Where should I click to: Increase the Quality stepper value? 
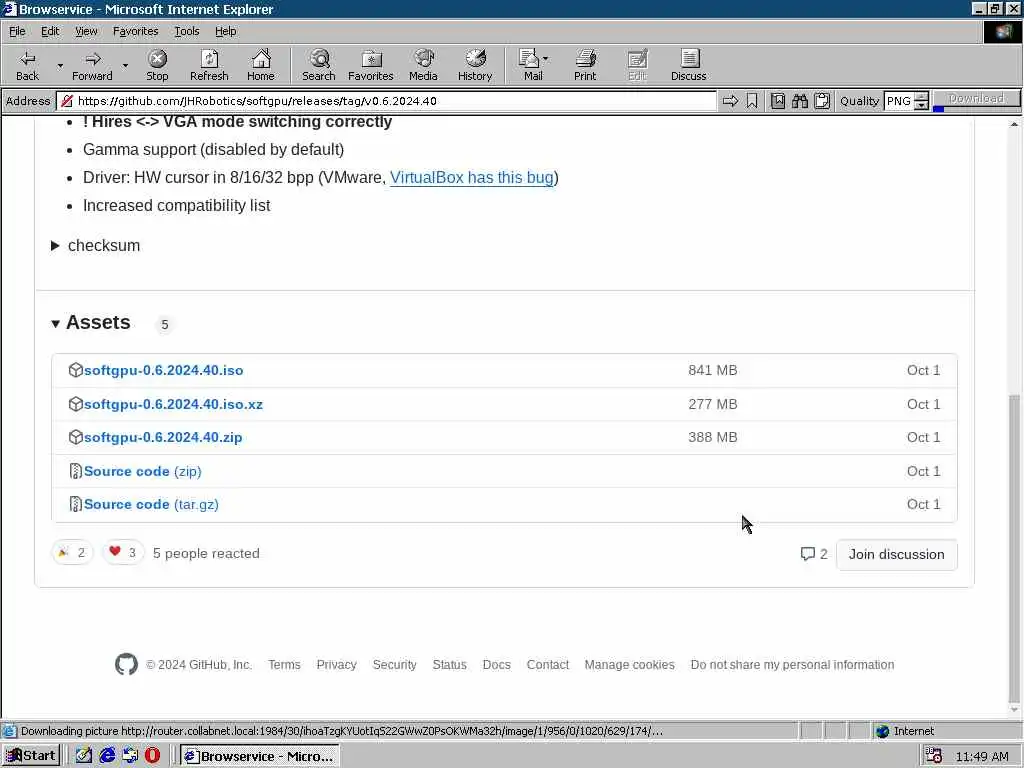[x=921, y=97]
